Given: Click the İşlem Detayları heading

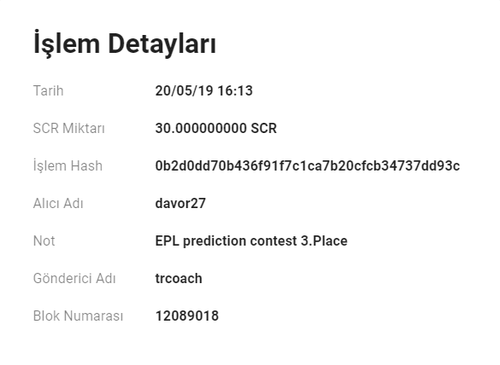Looking at the screenshot, I should [125, 44].
